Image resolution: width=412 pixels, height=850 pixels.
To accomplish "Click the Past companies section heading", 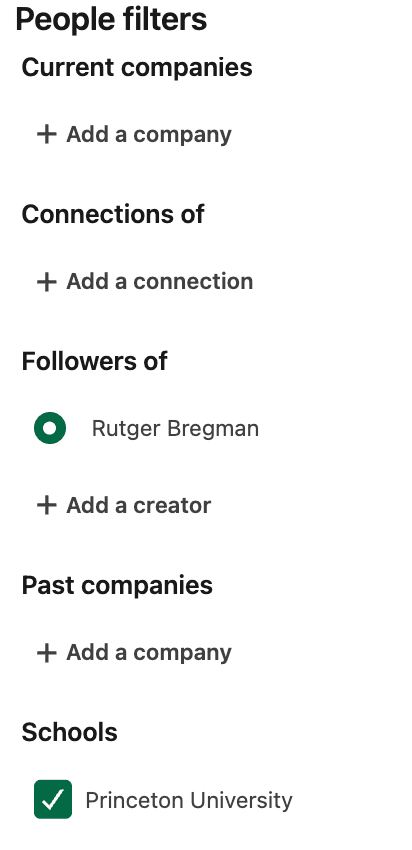I will coord(117,585).
